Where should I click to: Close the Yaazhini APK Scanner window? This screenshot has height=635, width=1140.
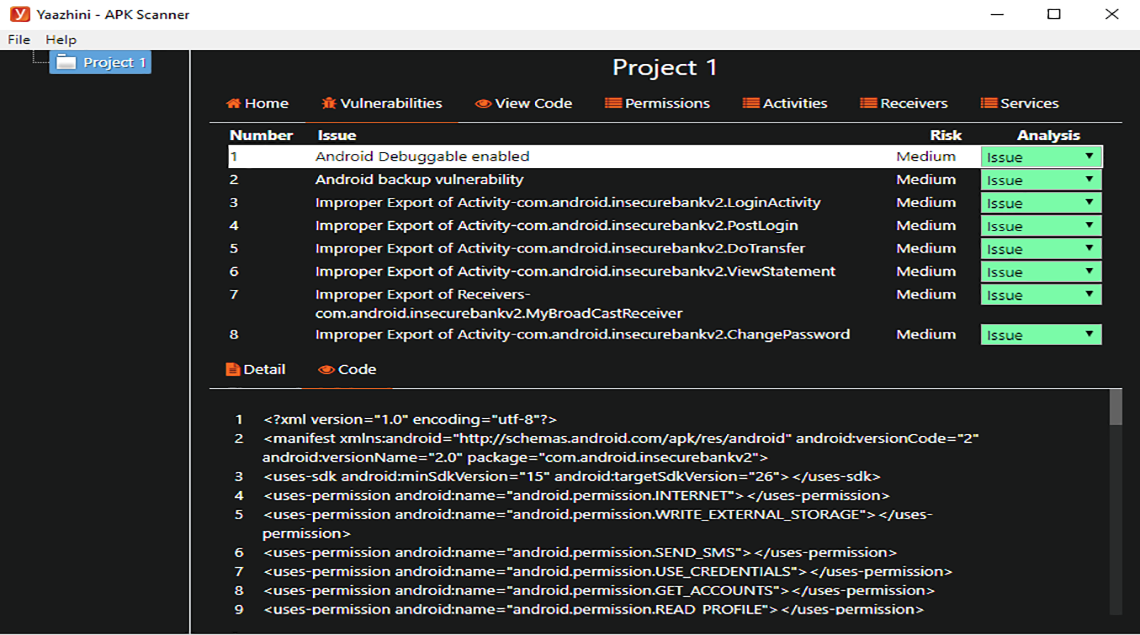coord(1112,14)
